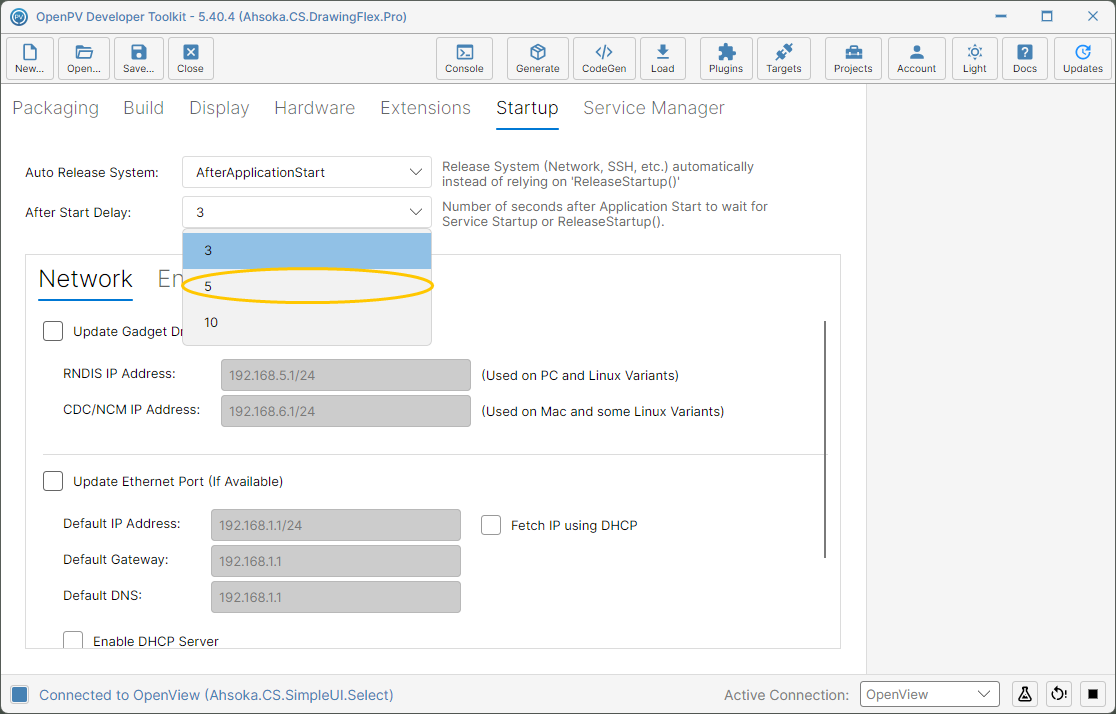Screen dimensions: 1116x714
Task: Save the current project
Action: point(139,58)
